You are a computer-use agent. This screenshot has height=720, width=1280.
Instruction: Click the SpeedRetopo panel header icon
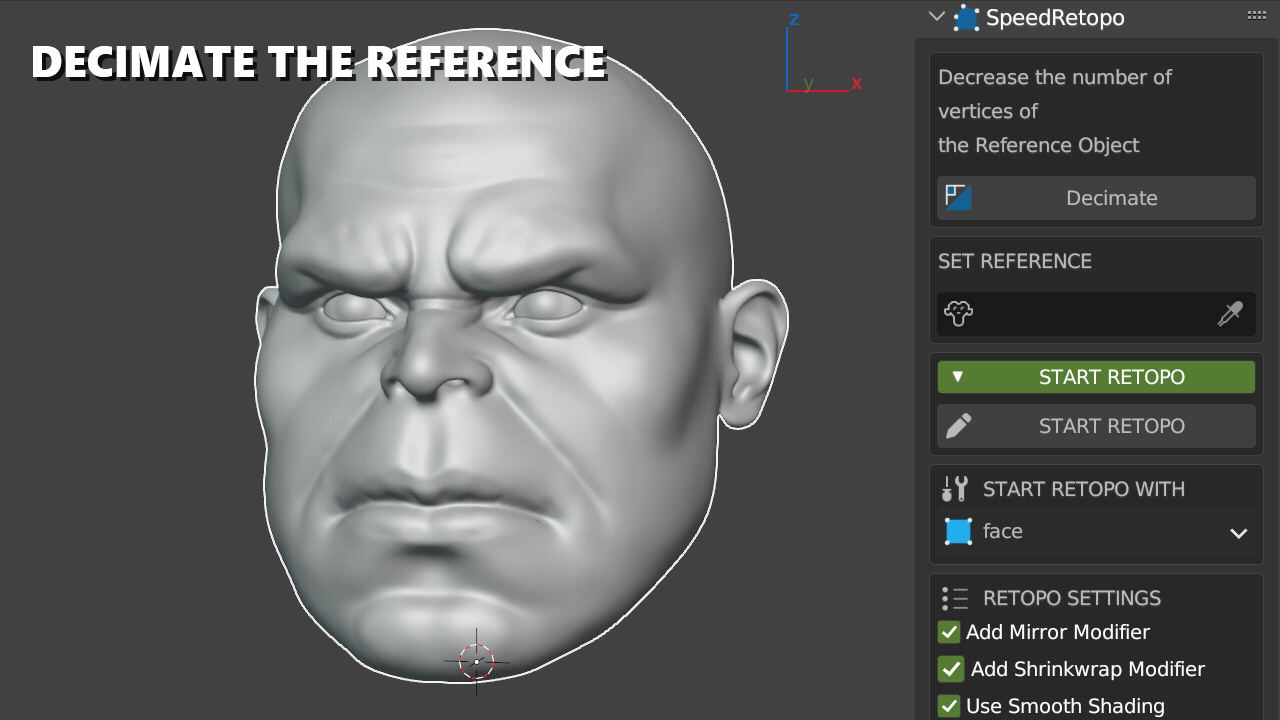(966, 18)
